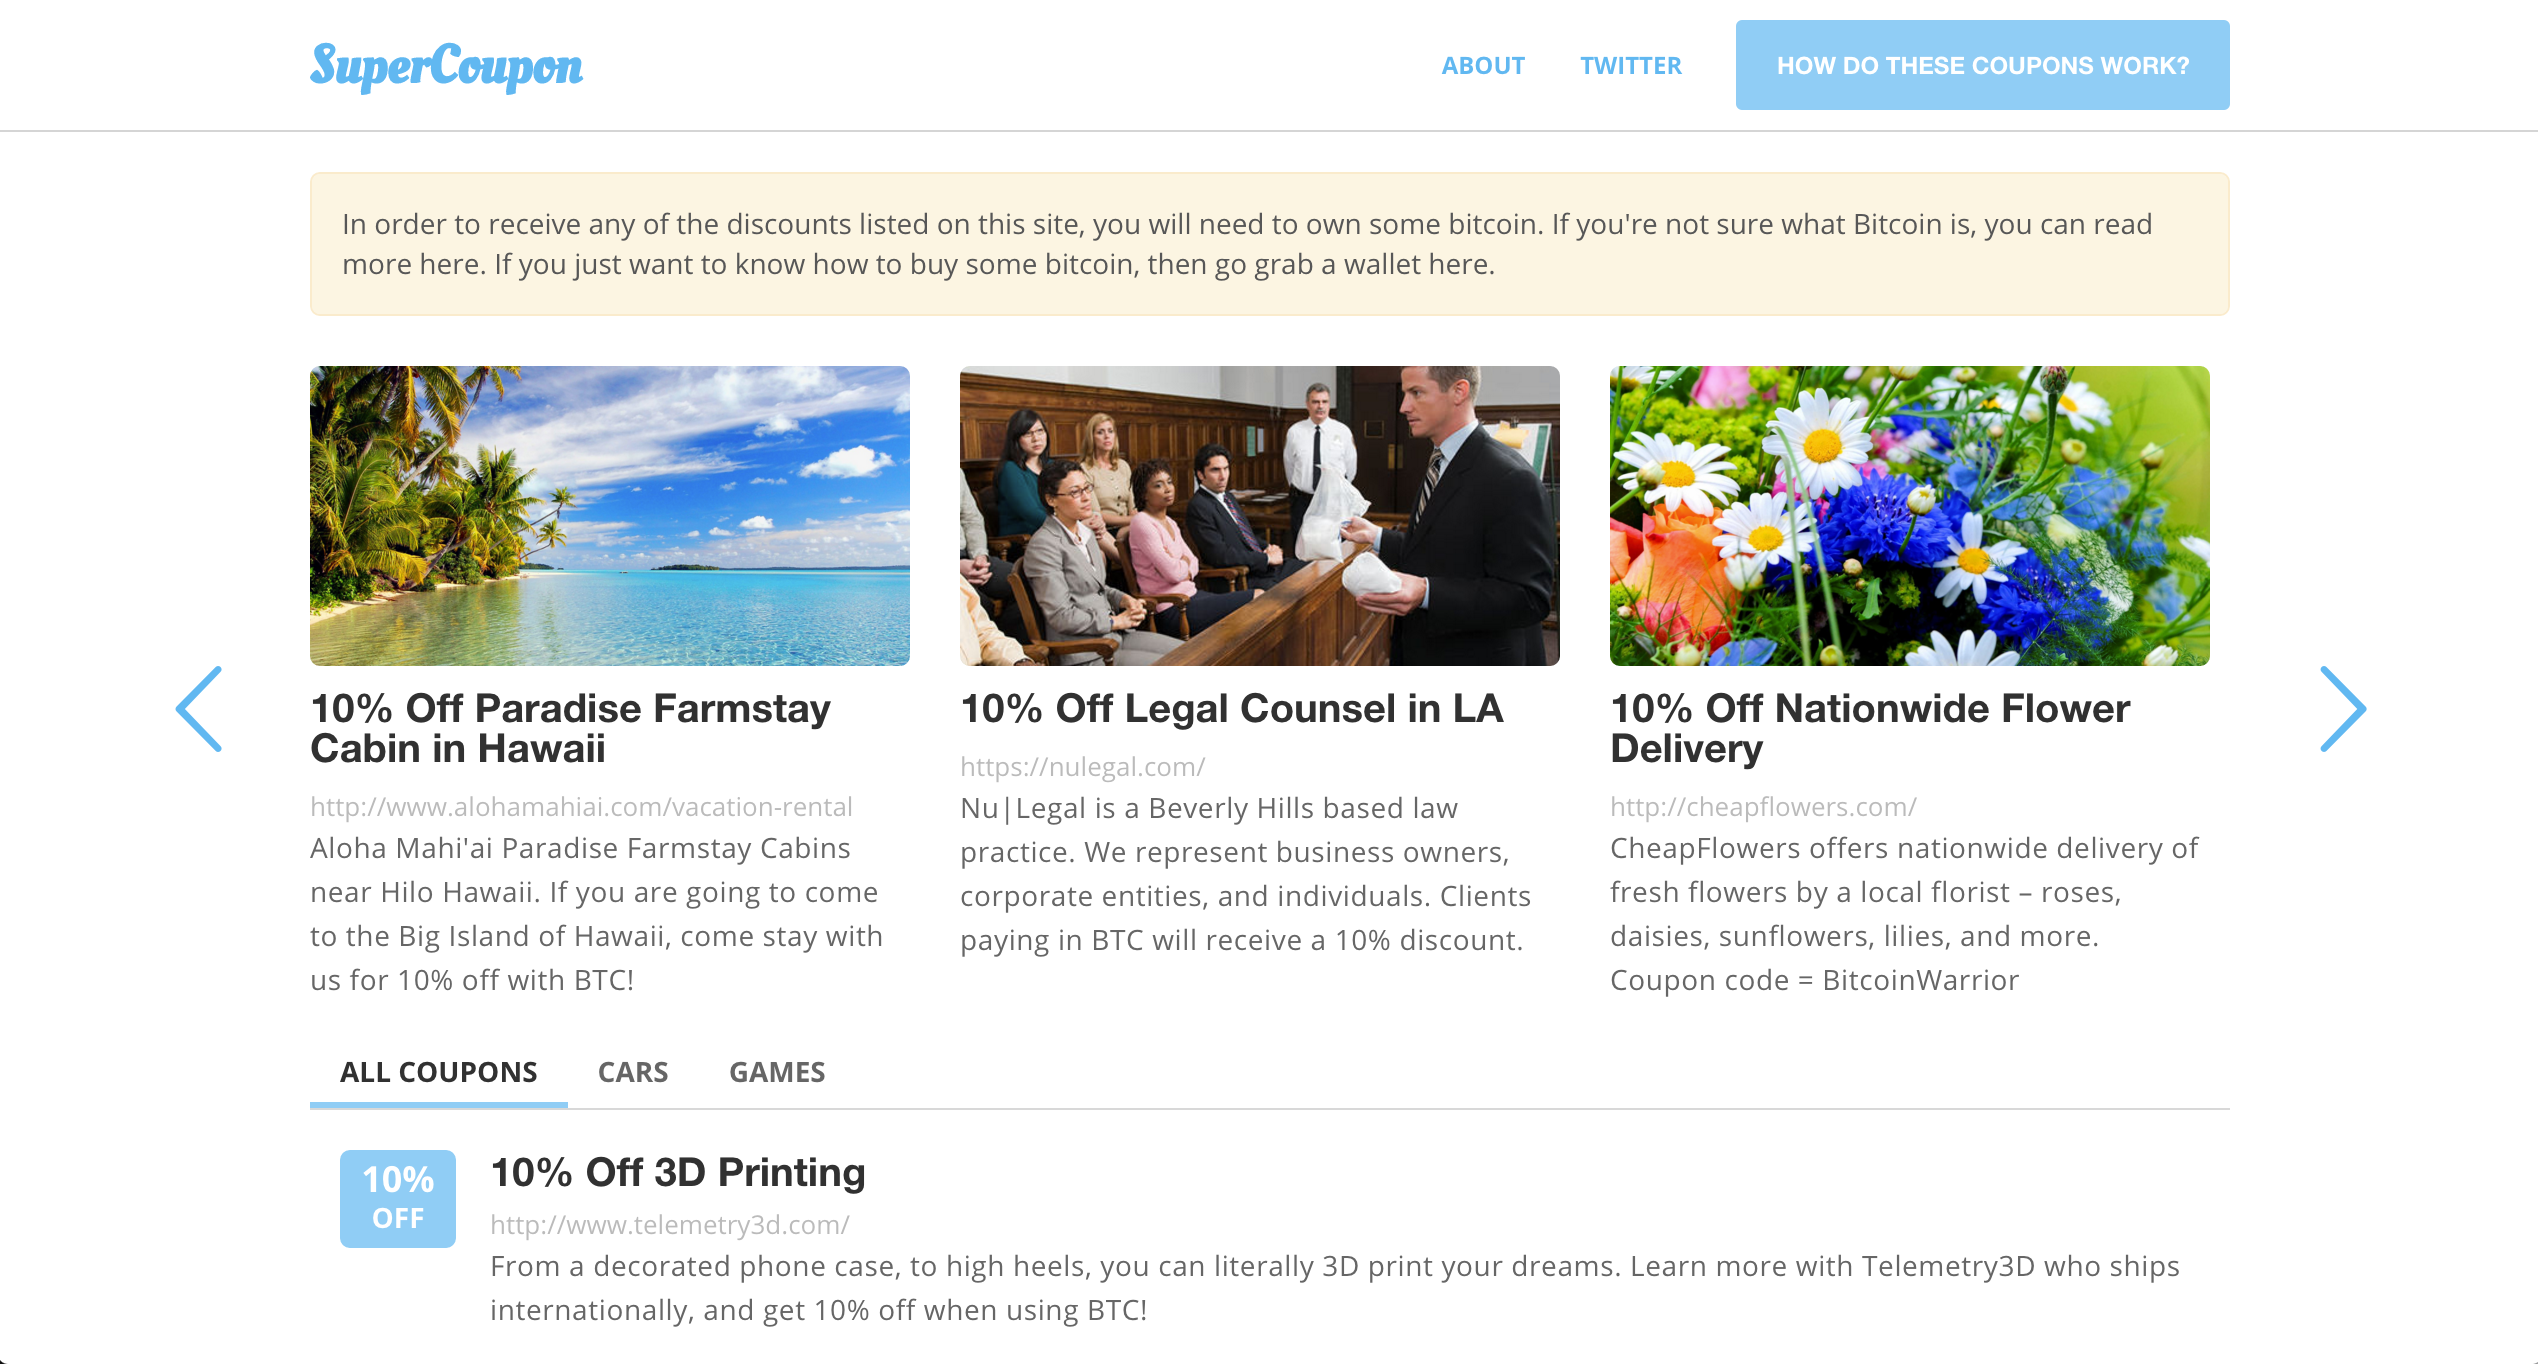Viewport: 2538px width, 1364px height.
Task: Visit the cheapflowers.com URL
Action: coord(1763,807)
